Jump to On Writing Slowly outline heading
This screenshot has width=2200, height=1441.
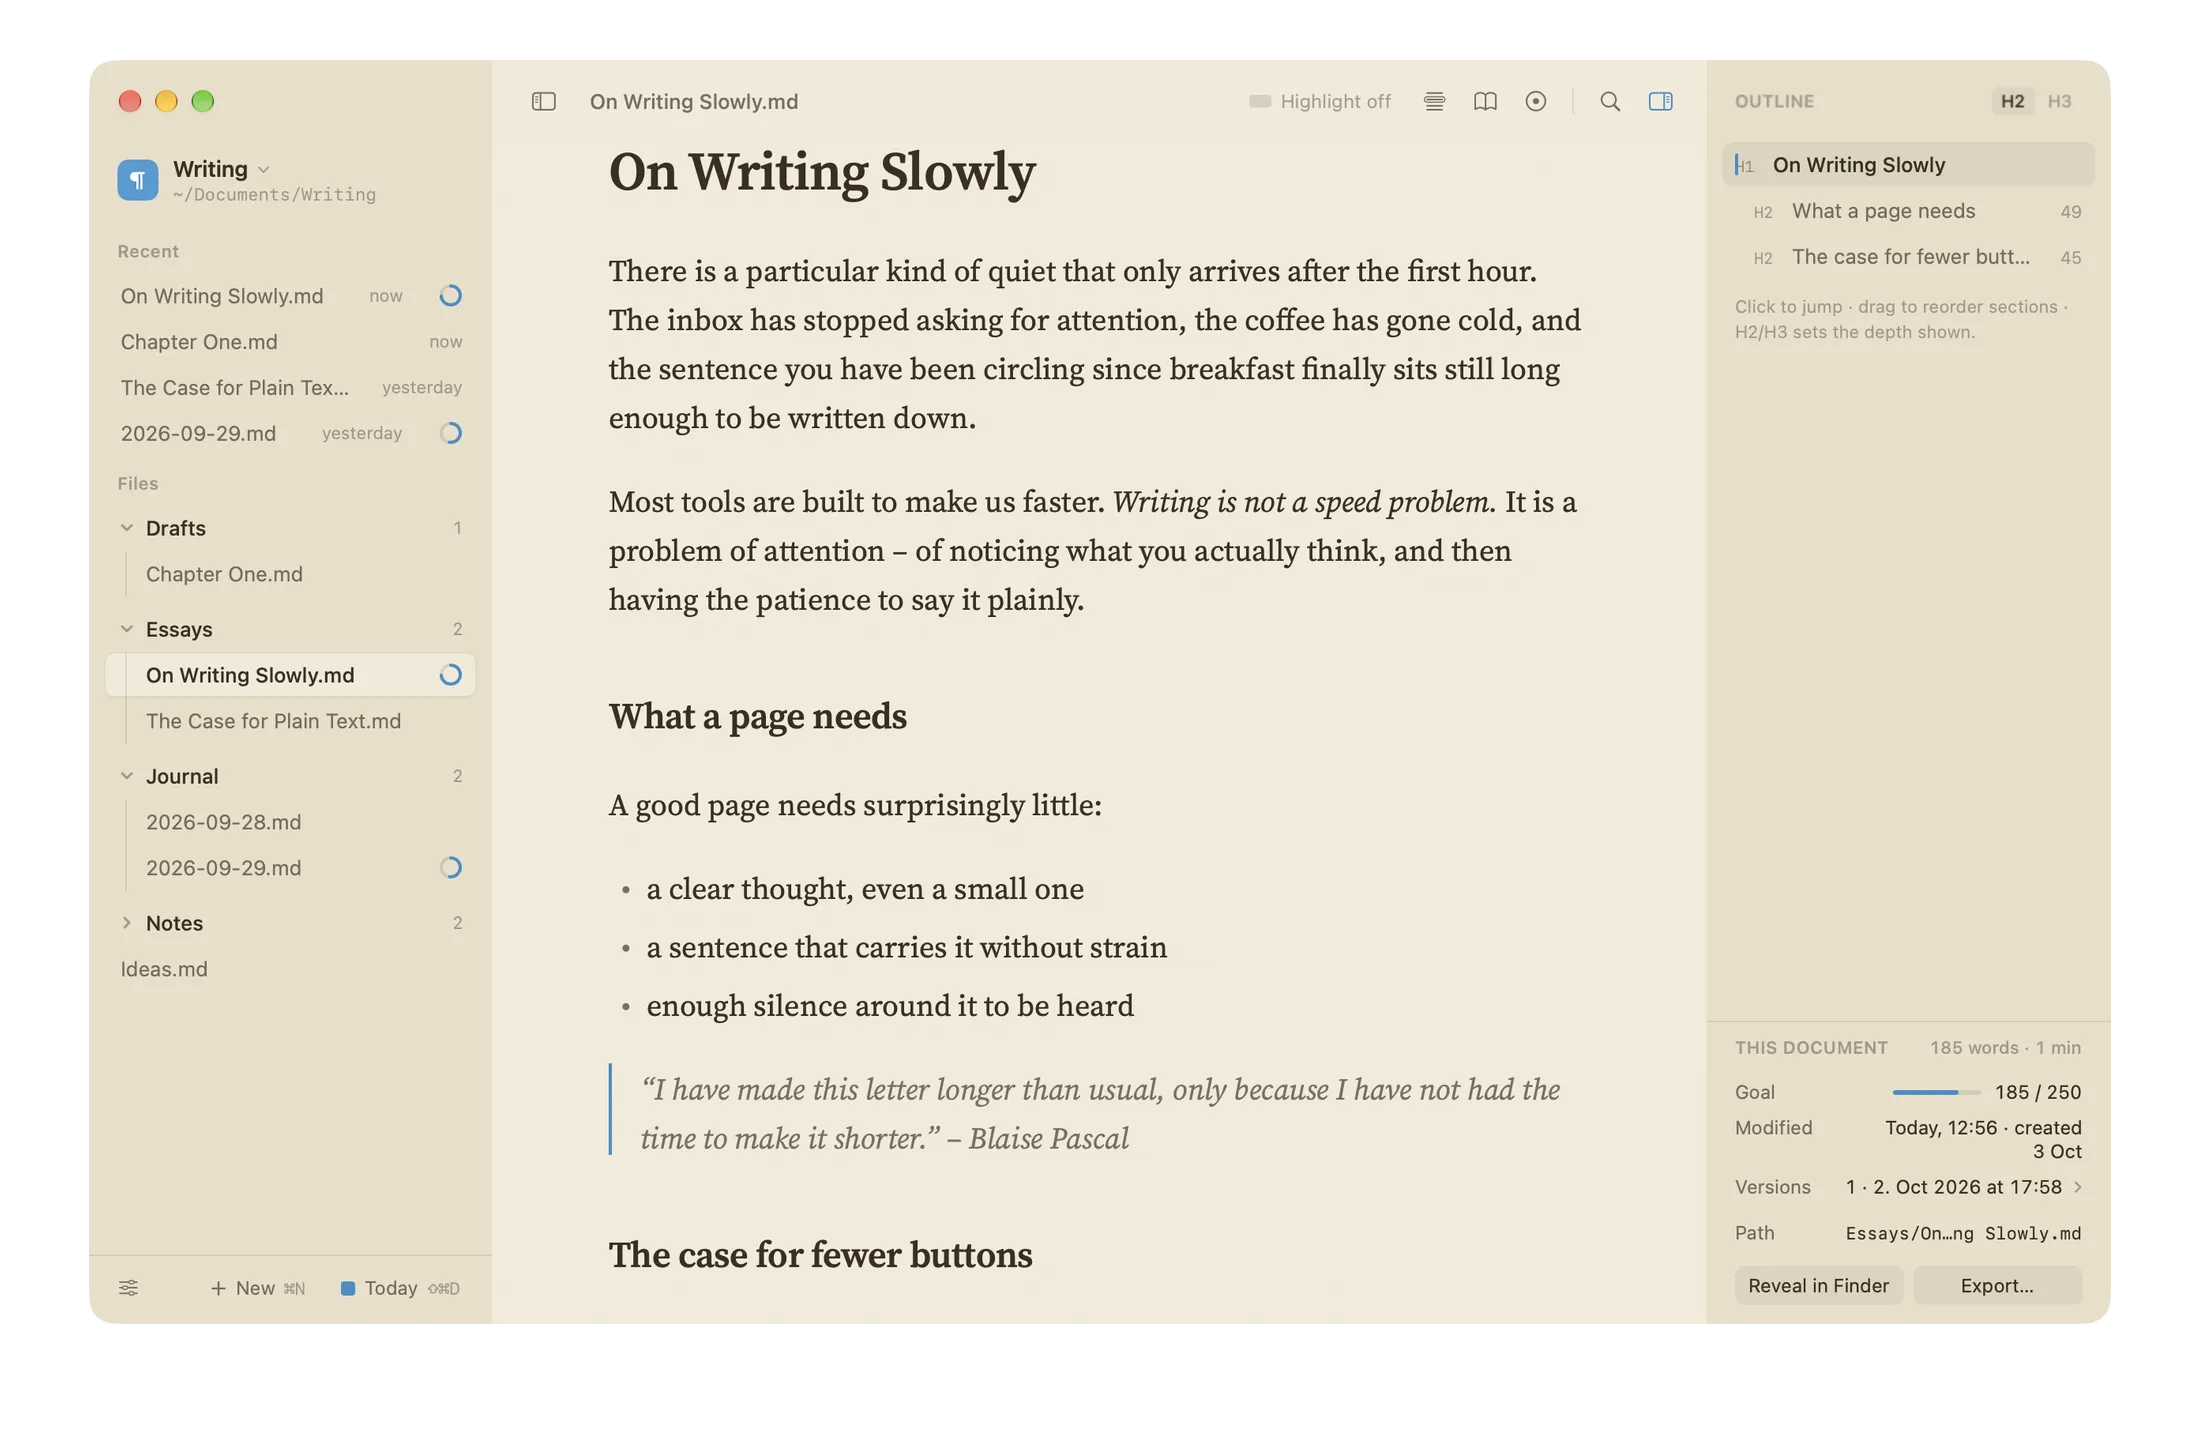(1908, 165)
